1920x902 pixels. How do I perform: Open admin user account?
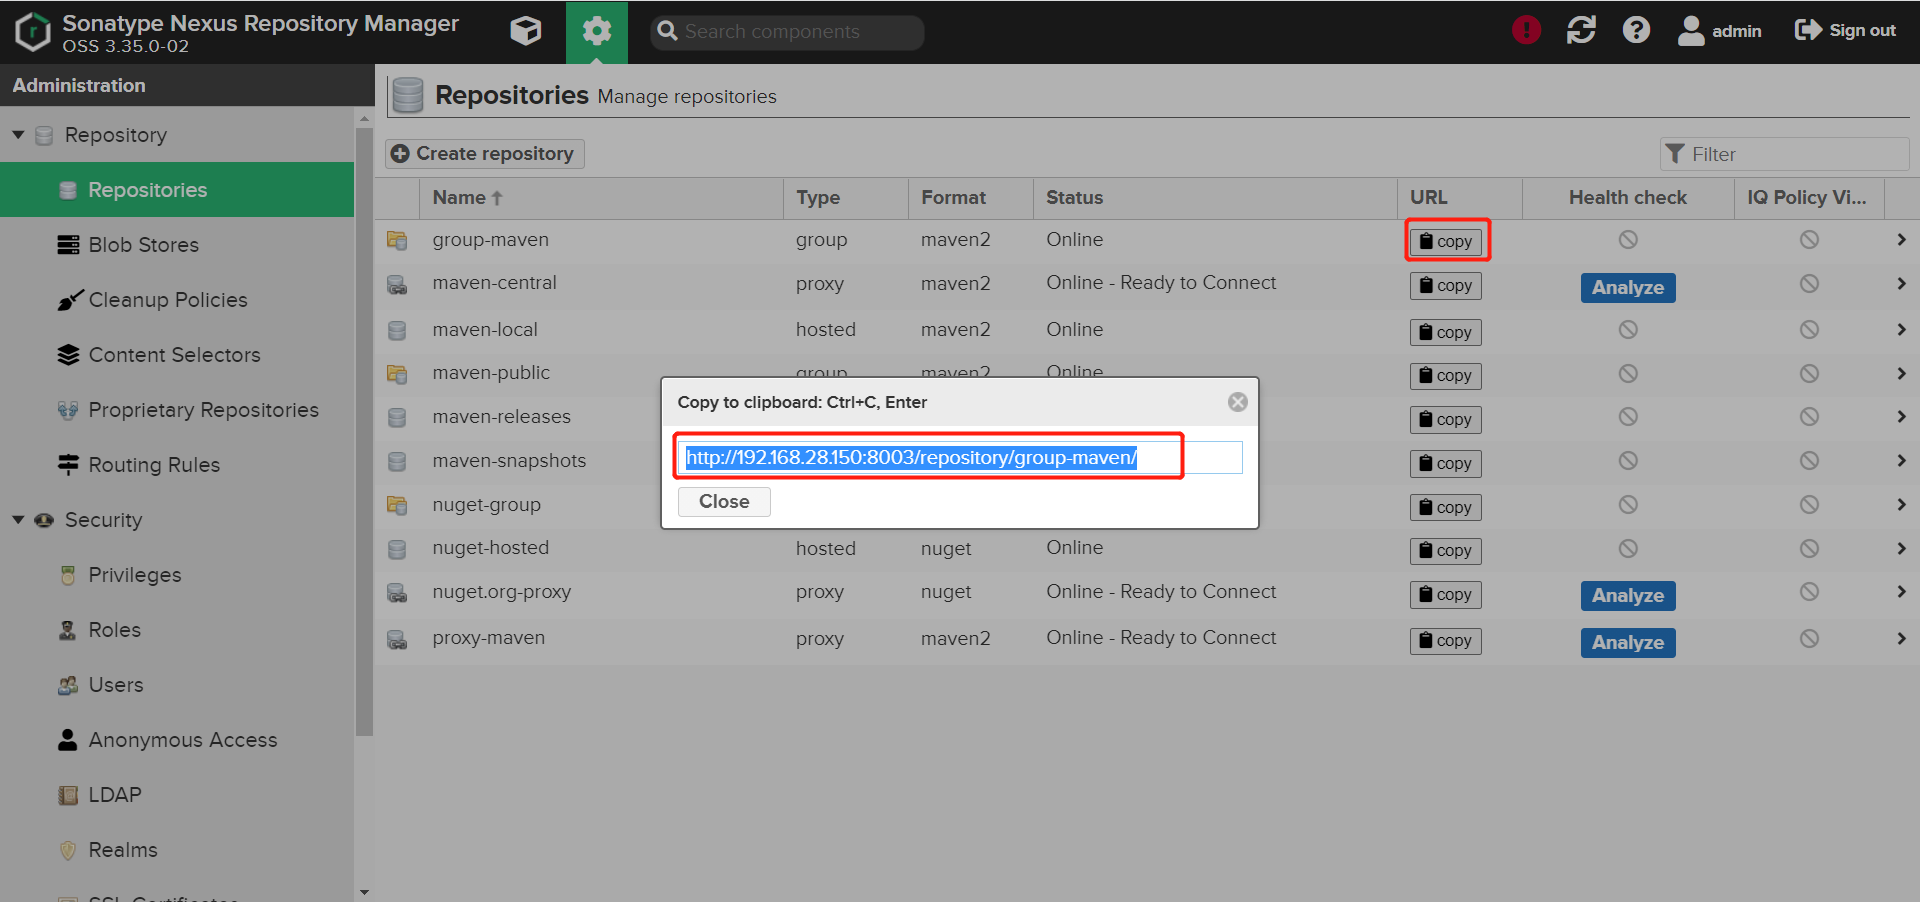click(1719, 31)
